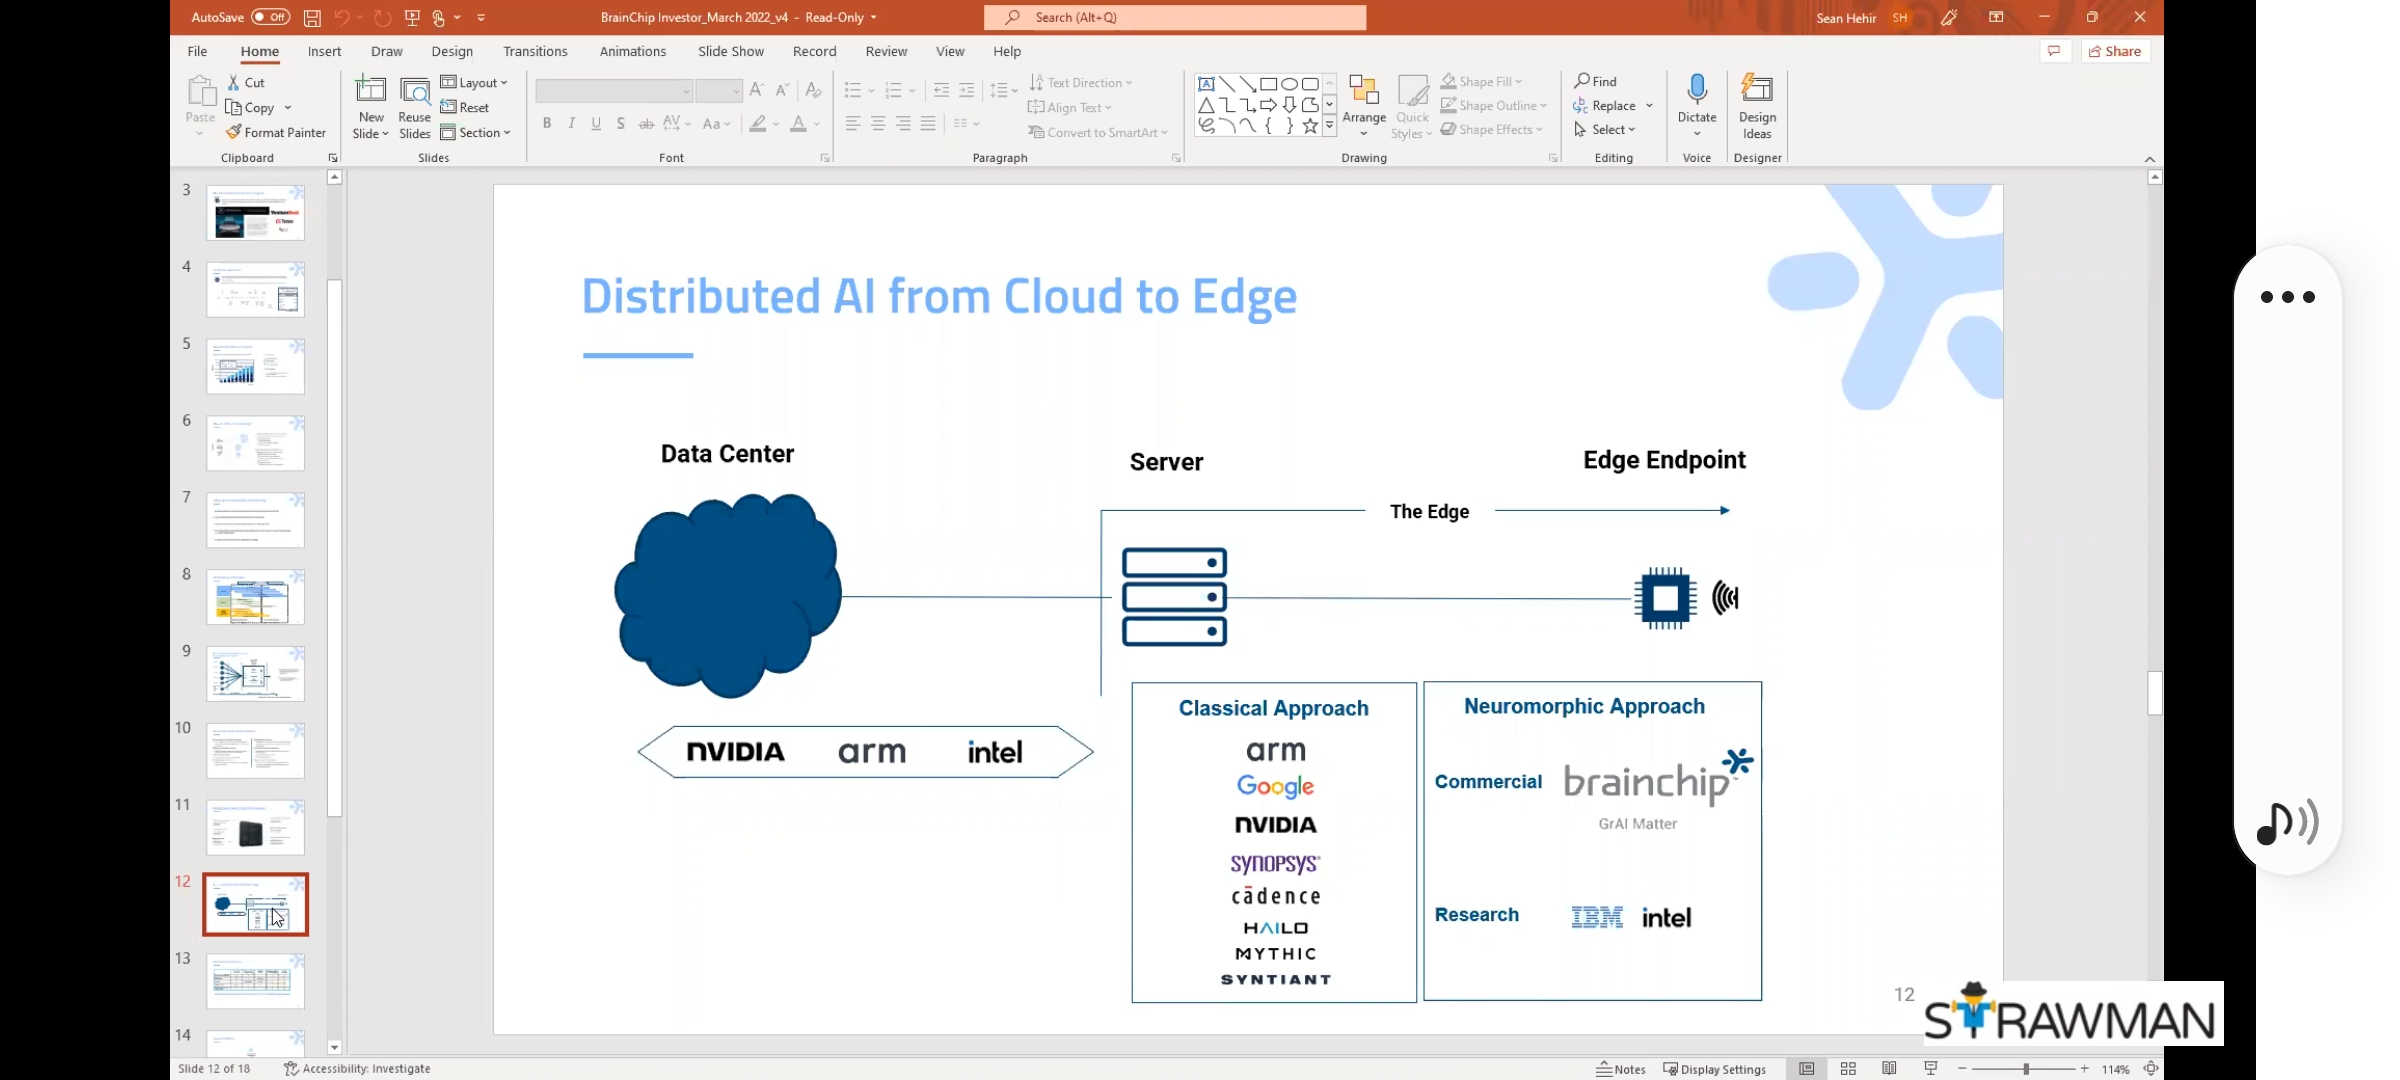Image resolution: width=2400 pixels, height=1080 pixels.
Task: Click the zoom slider in status bar
Action: point(2025,1069)
